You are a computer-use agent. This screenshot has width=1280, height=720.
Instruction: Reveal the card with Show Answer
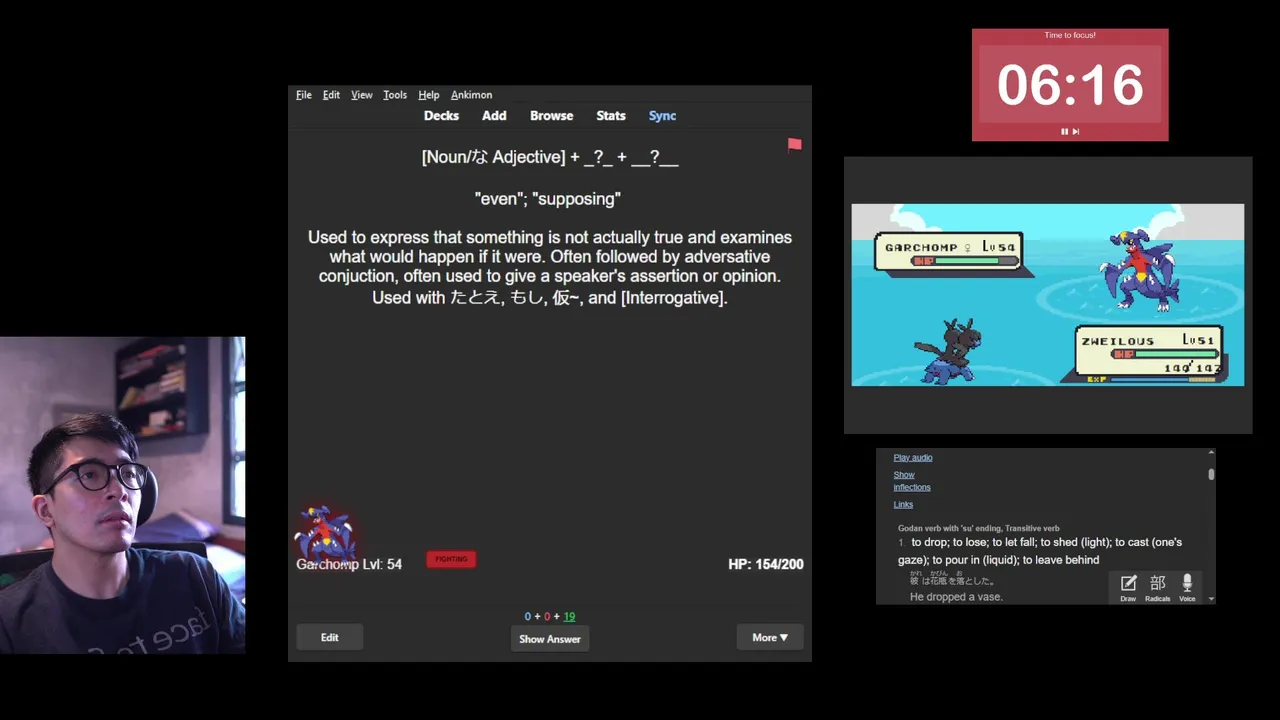[x=550, y=639]
